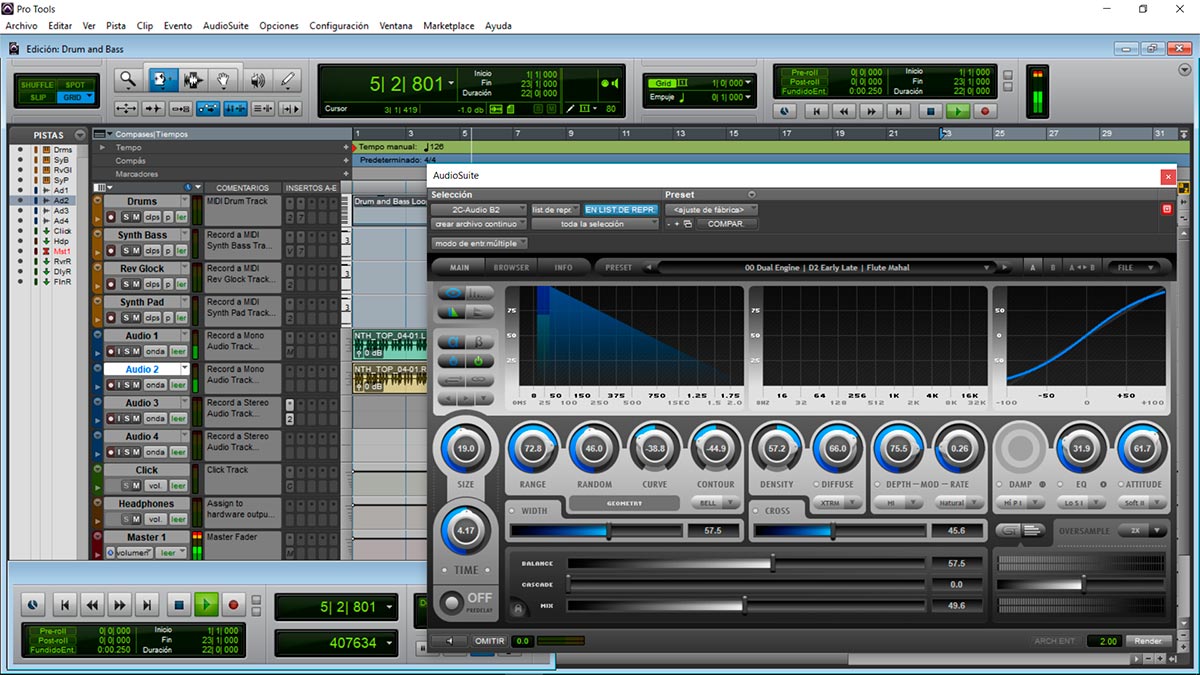Image resolution: width=1200 pixels, height=675 pixels.
Task: Select the Scrubber speaker tool
Action: [257, 80]
